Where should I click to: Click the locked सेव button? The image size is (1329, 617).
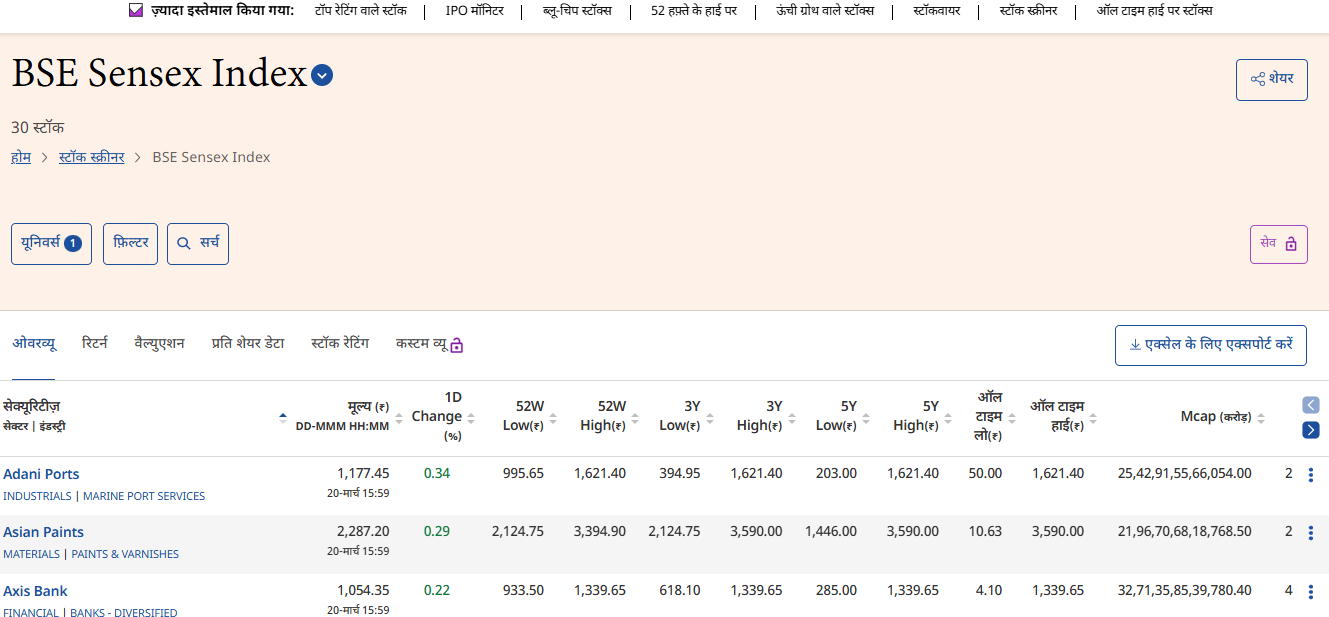point(1278,243)
